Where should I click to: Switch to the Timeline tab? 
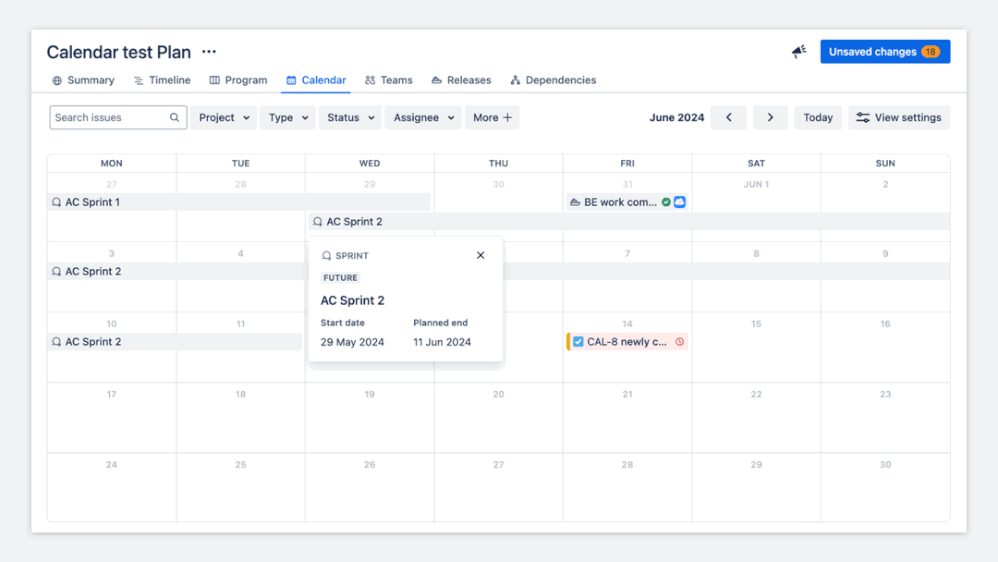click(x=162, y=80)
